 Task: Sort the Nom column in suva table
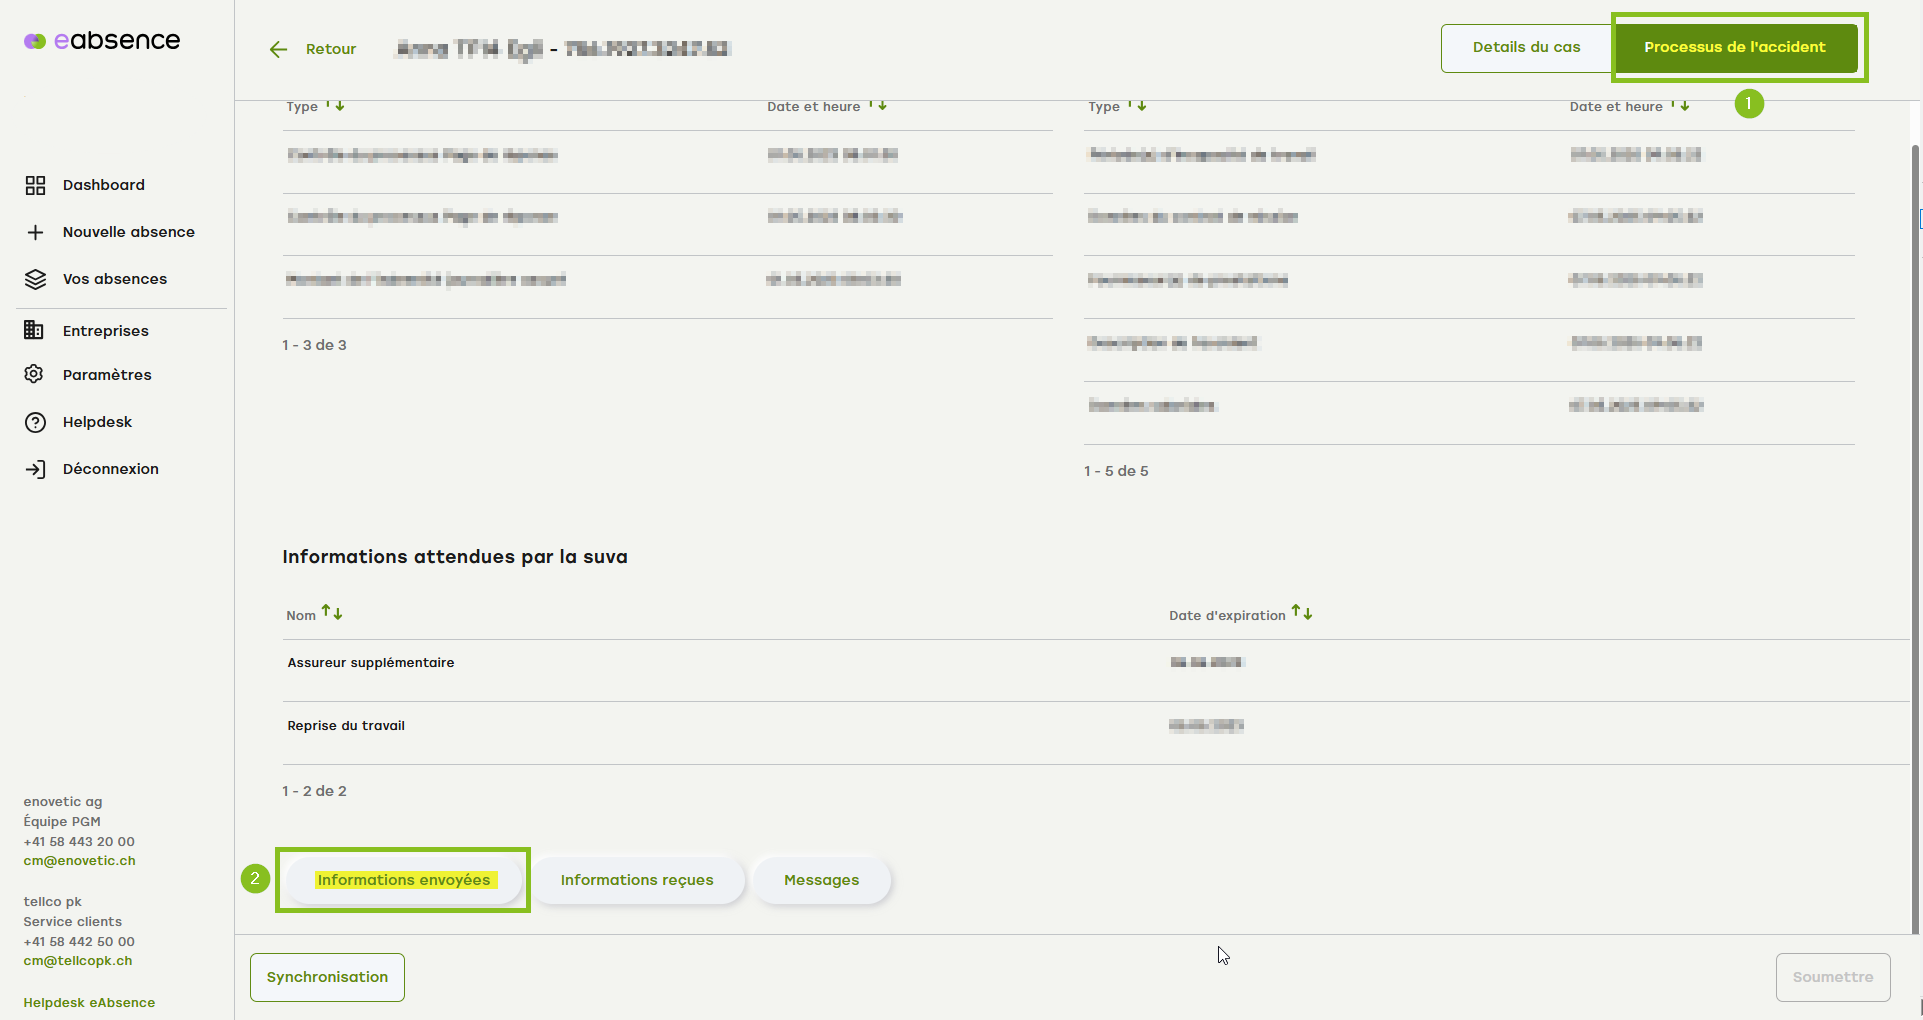(332, 613)
